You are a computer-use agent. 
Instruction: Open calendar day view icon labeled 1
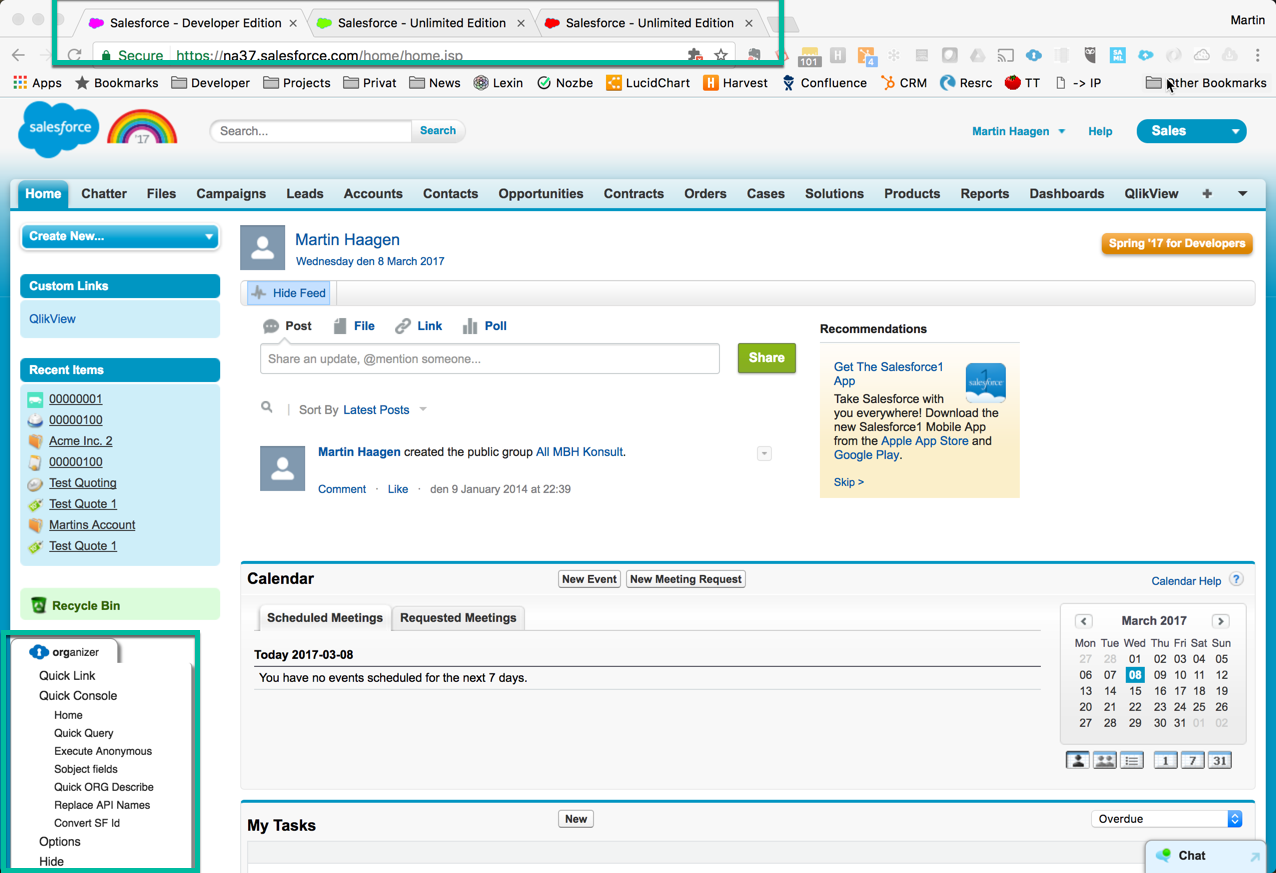coord(1165,761)
